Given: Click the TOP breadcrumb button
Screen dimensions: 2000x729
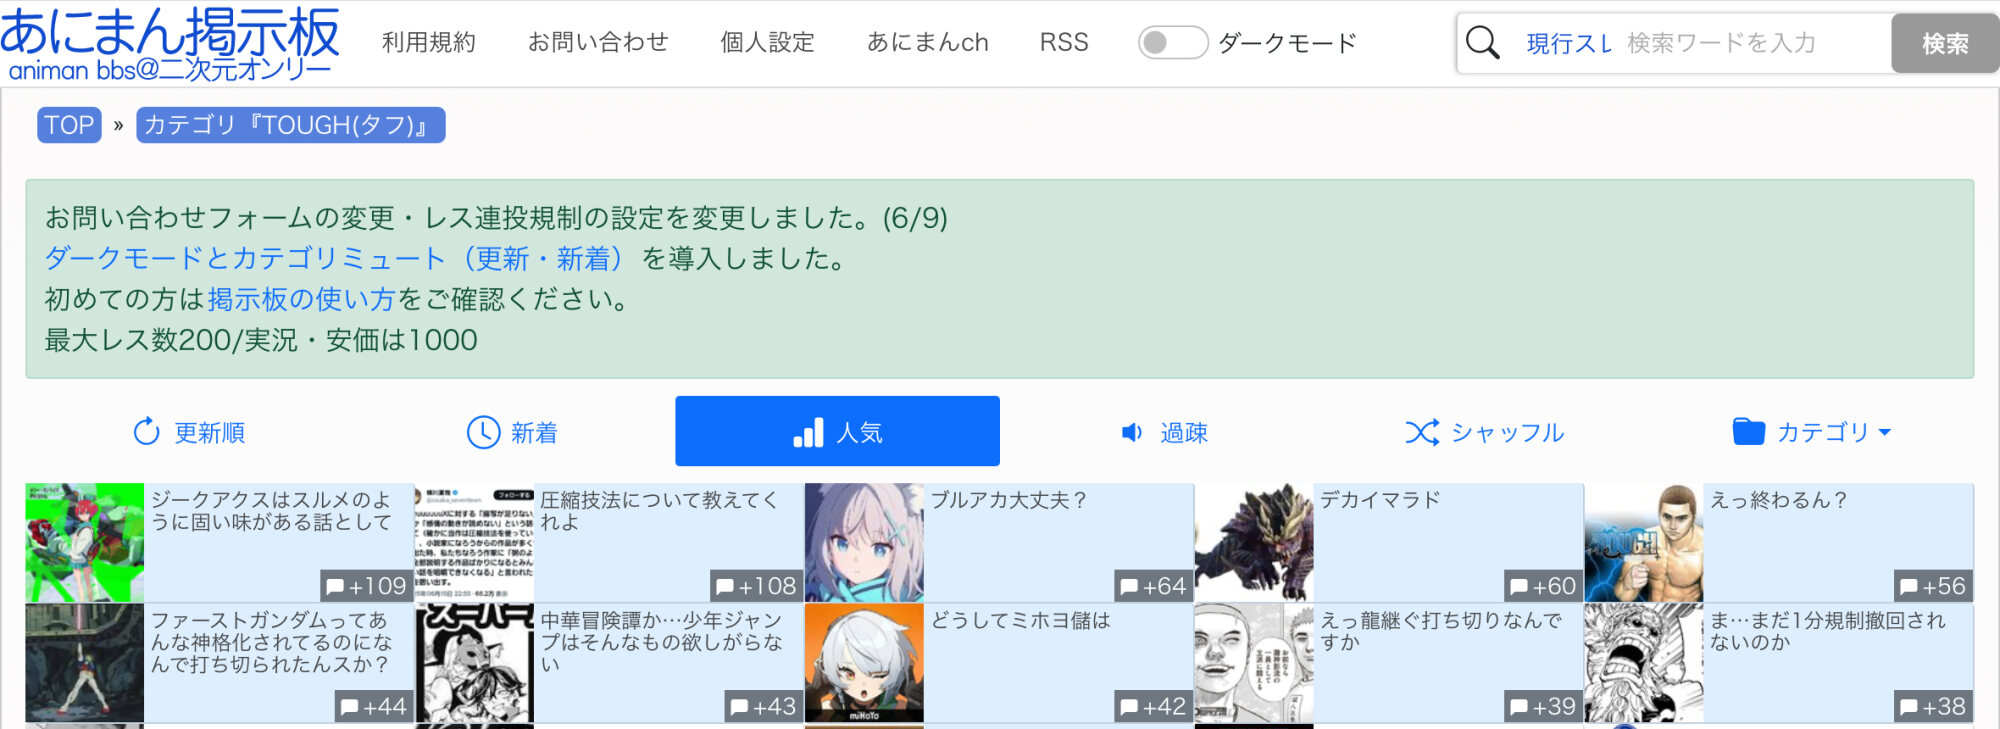Looking at the screenshot, I should point(69,125).
